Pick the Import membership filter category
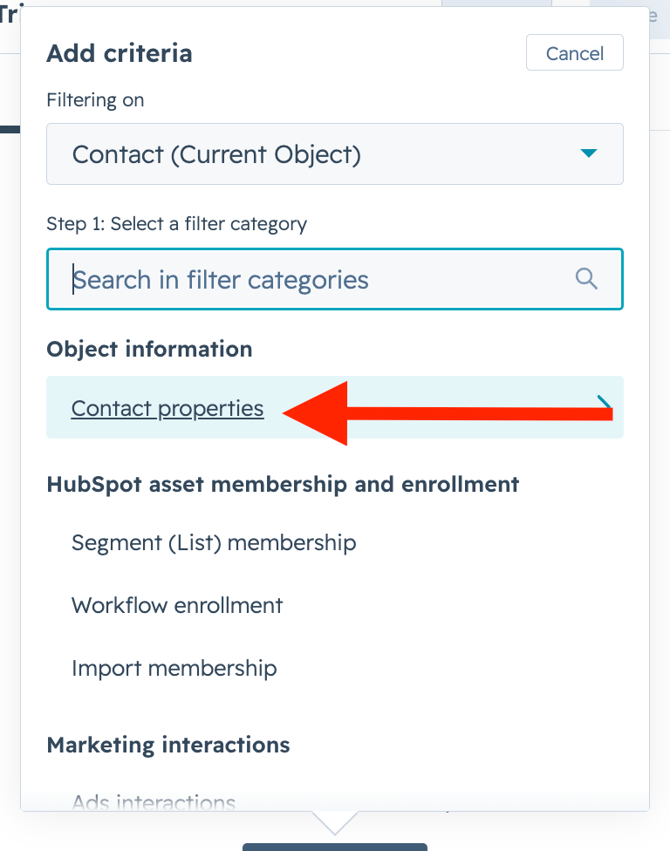 174,668
